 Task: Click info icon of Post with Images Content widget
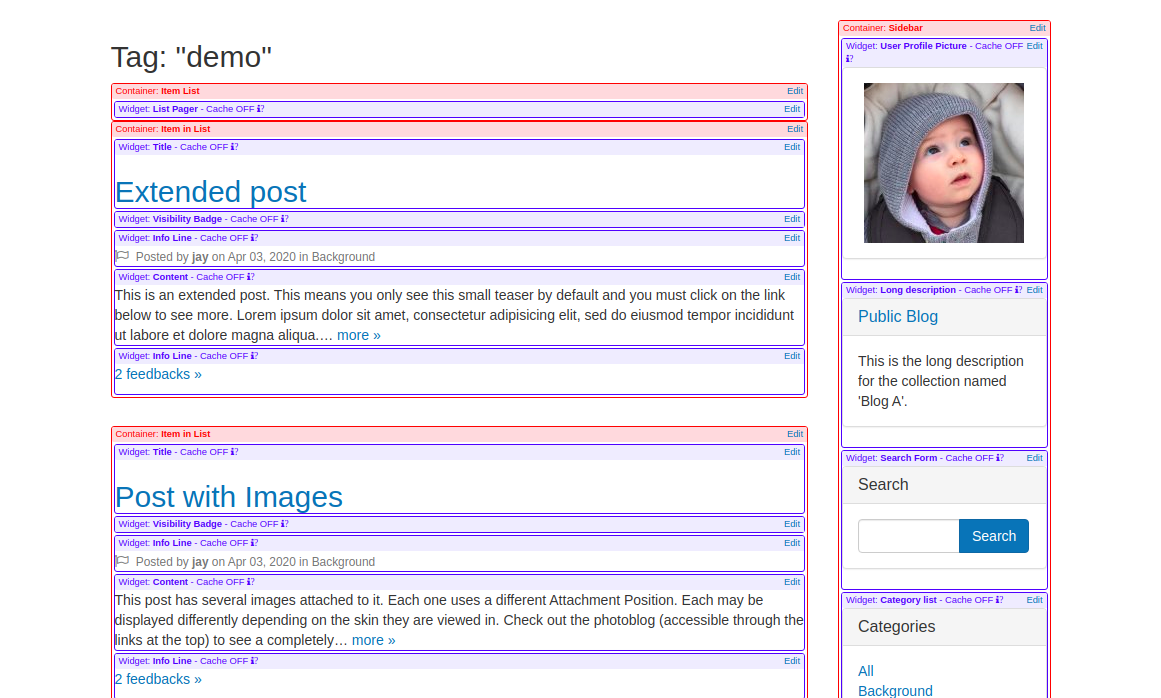[x=250, y=582]
